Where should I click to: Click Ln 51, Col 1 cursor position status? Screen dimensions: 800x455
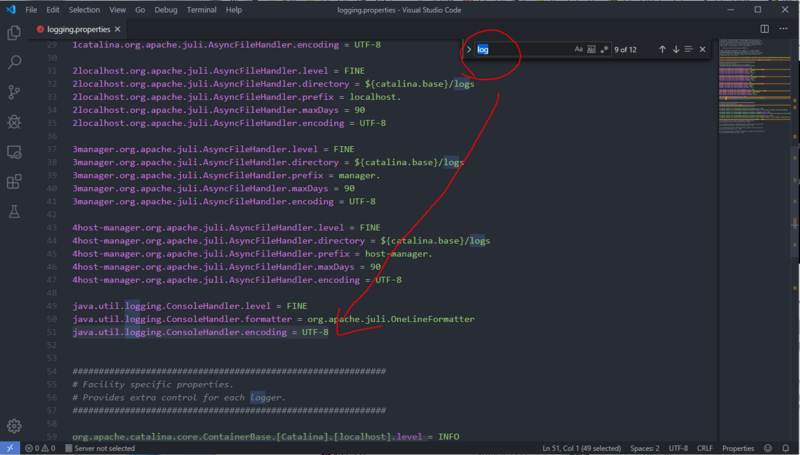tap(582, 448)
